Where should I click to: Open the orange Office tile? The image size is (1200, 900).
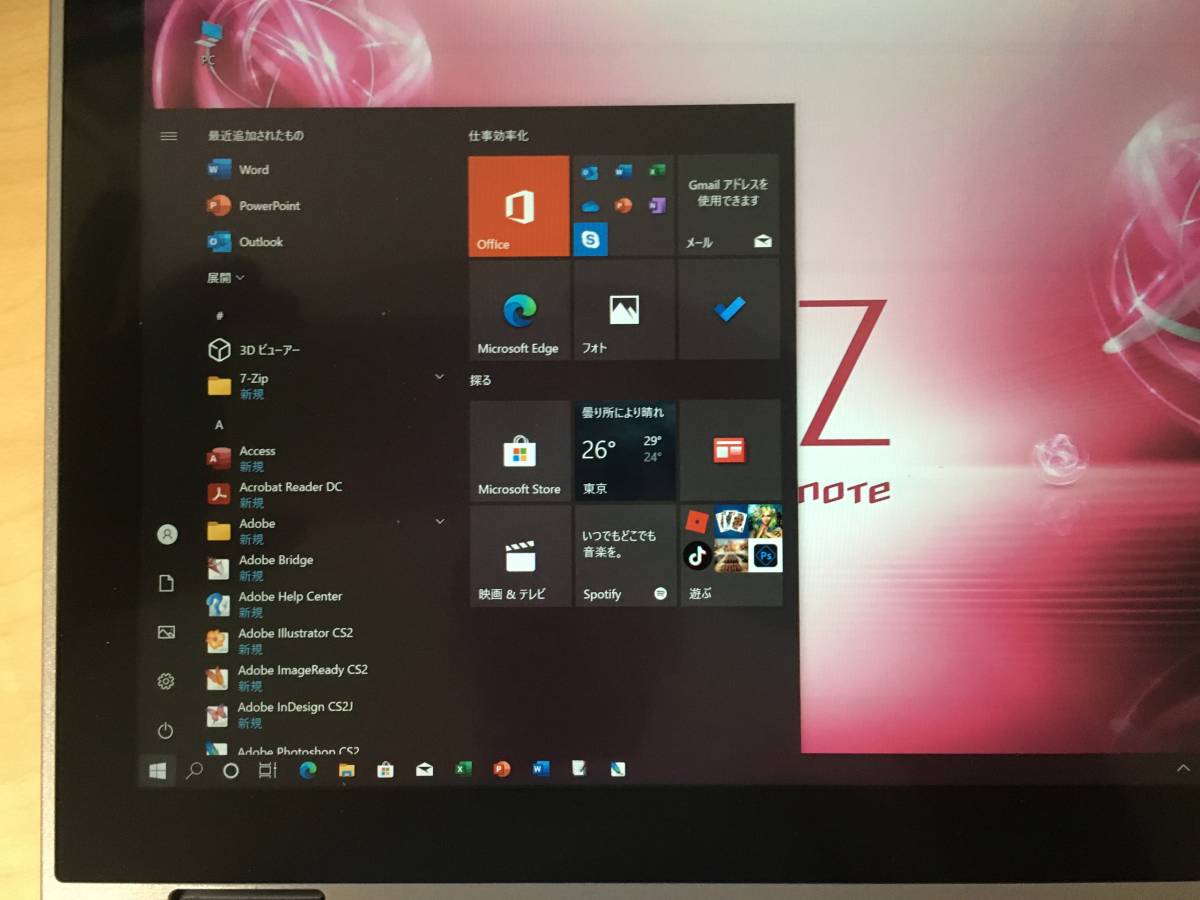coord(518,206)
